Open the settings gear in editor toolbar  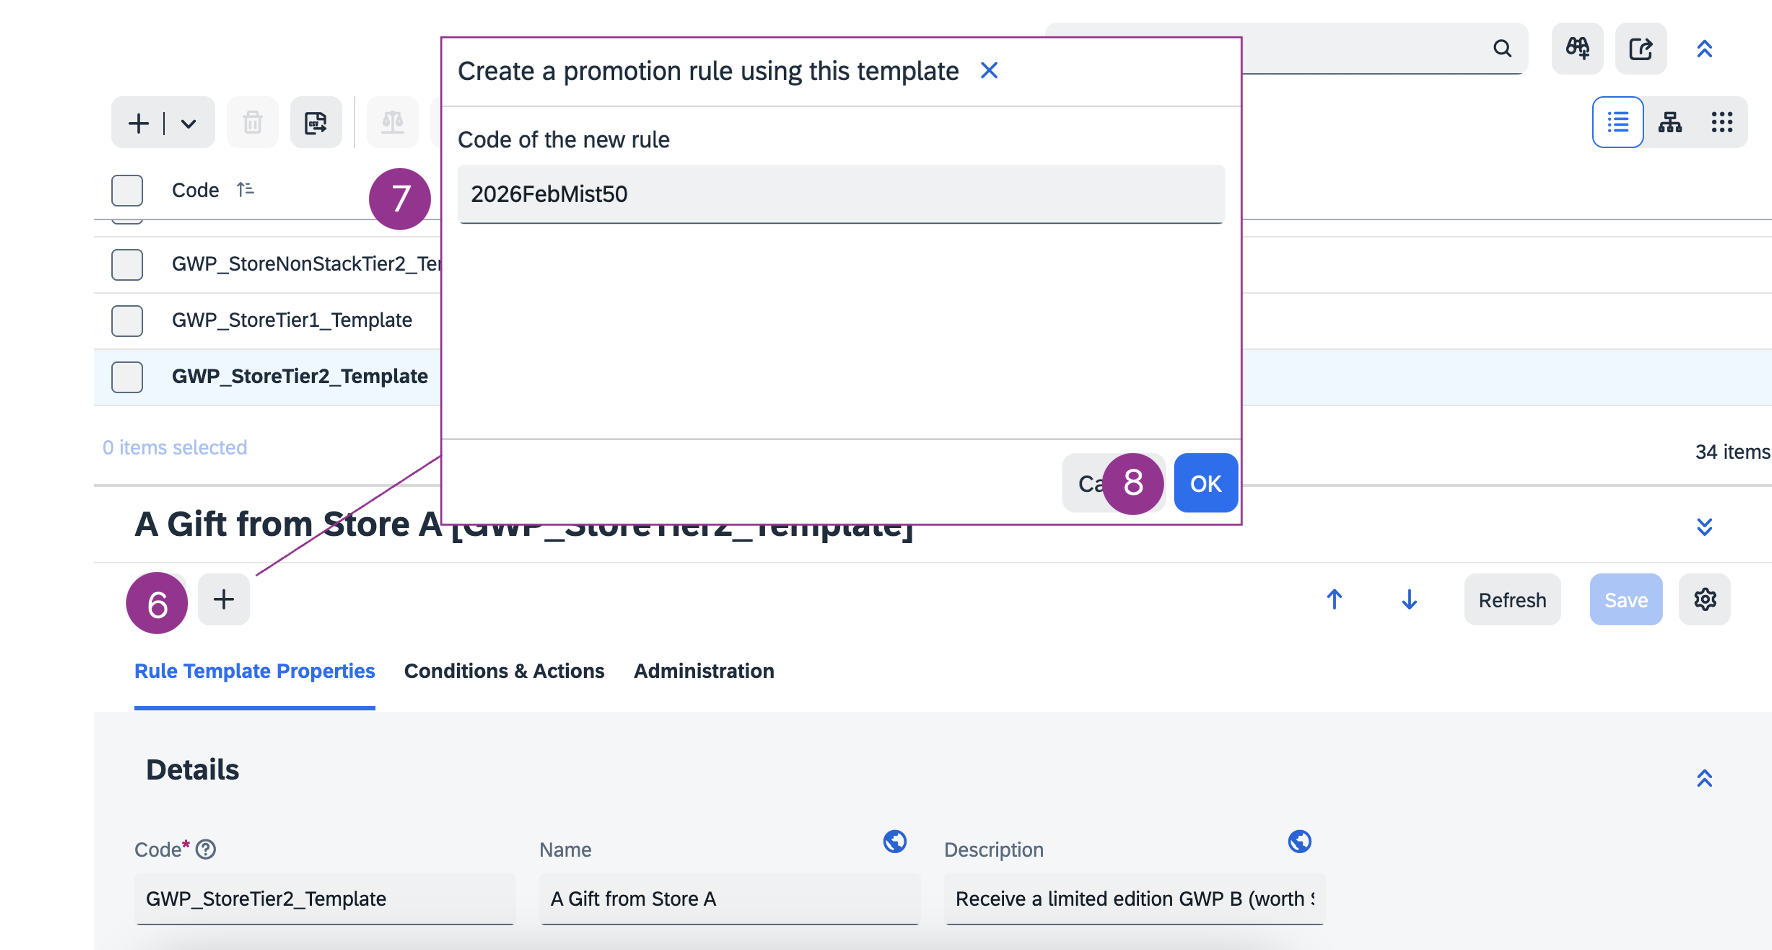[x=1704, y=599]
